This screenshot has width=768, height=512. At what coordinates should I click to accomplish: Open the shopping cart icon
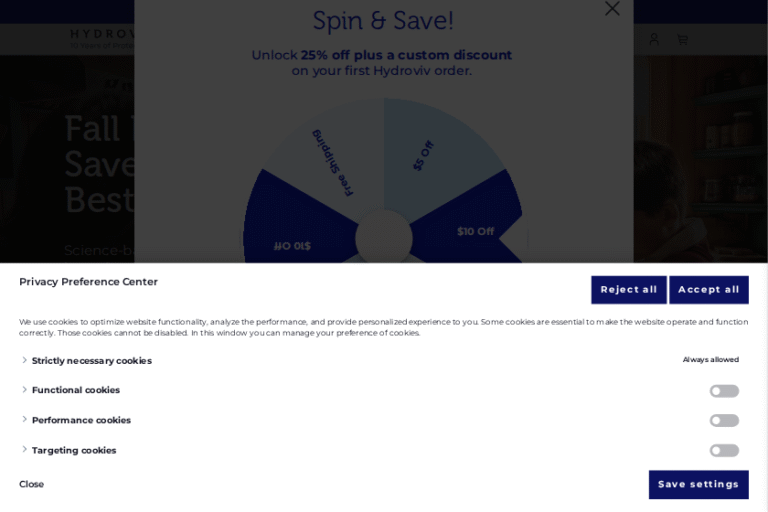[x=683, y=39]
